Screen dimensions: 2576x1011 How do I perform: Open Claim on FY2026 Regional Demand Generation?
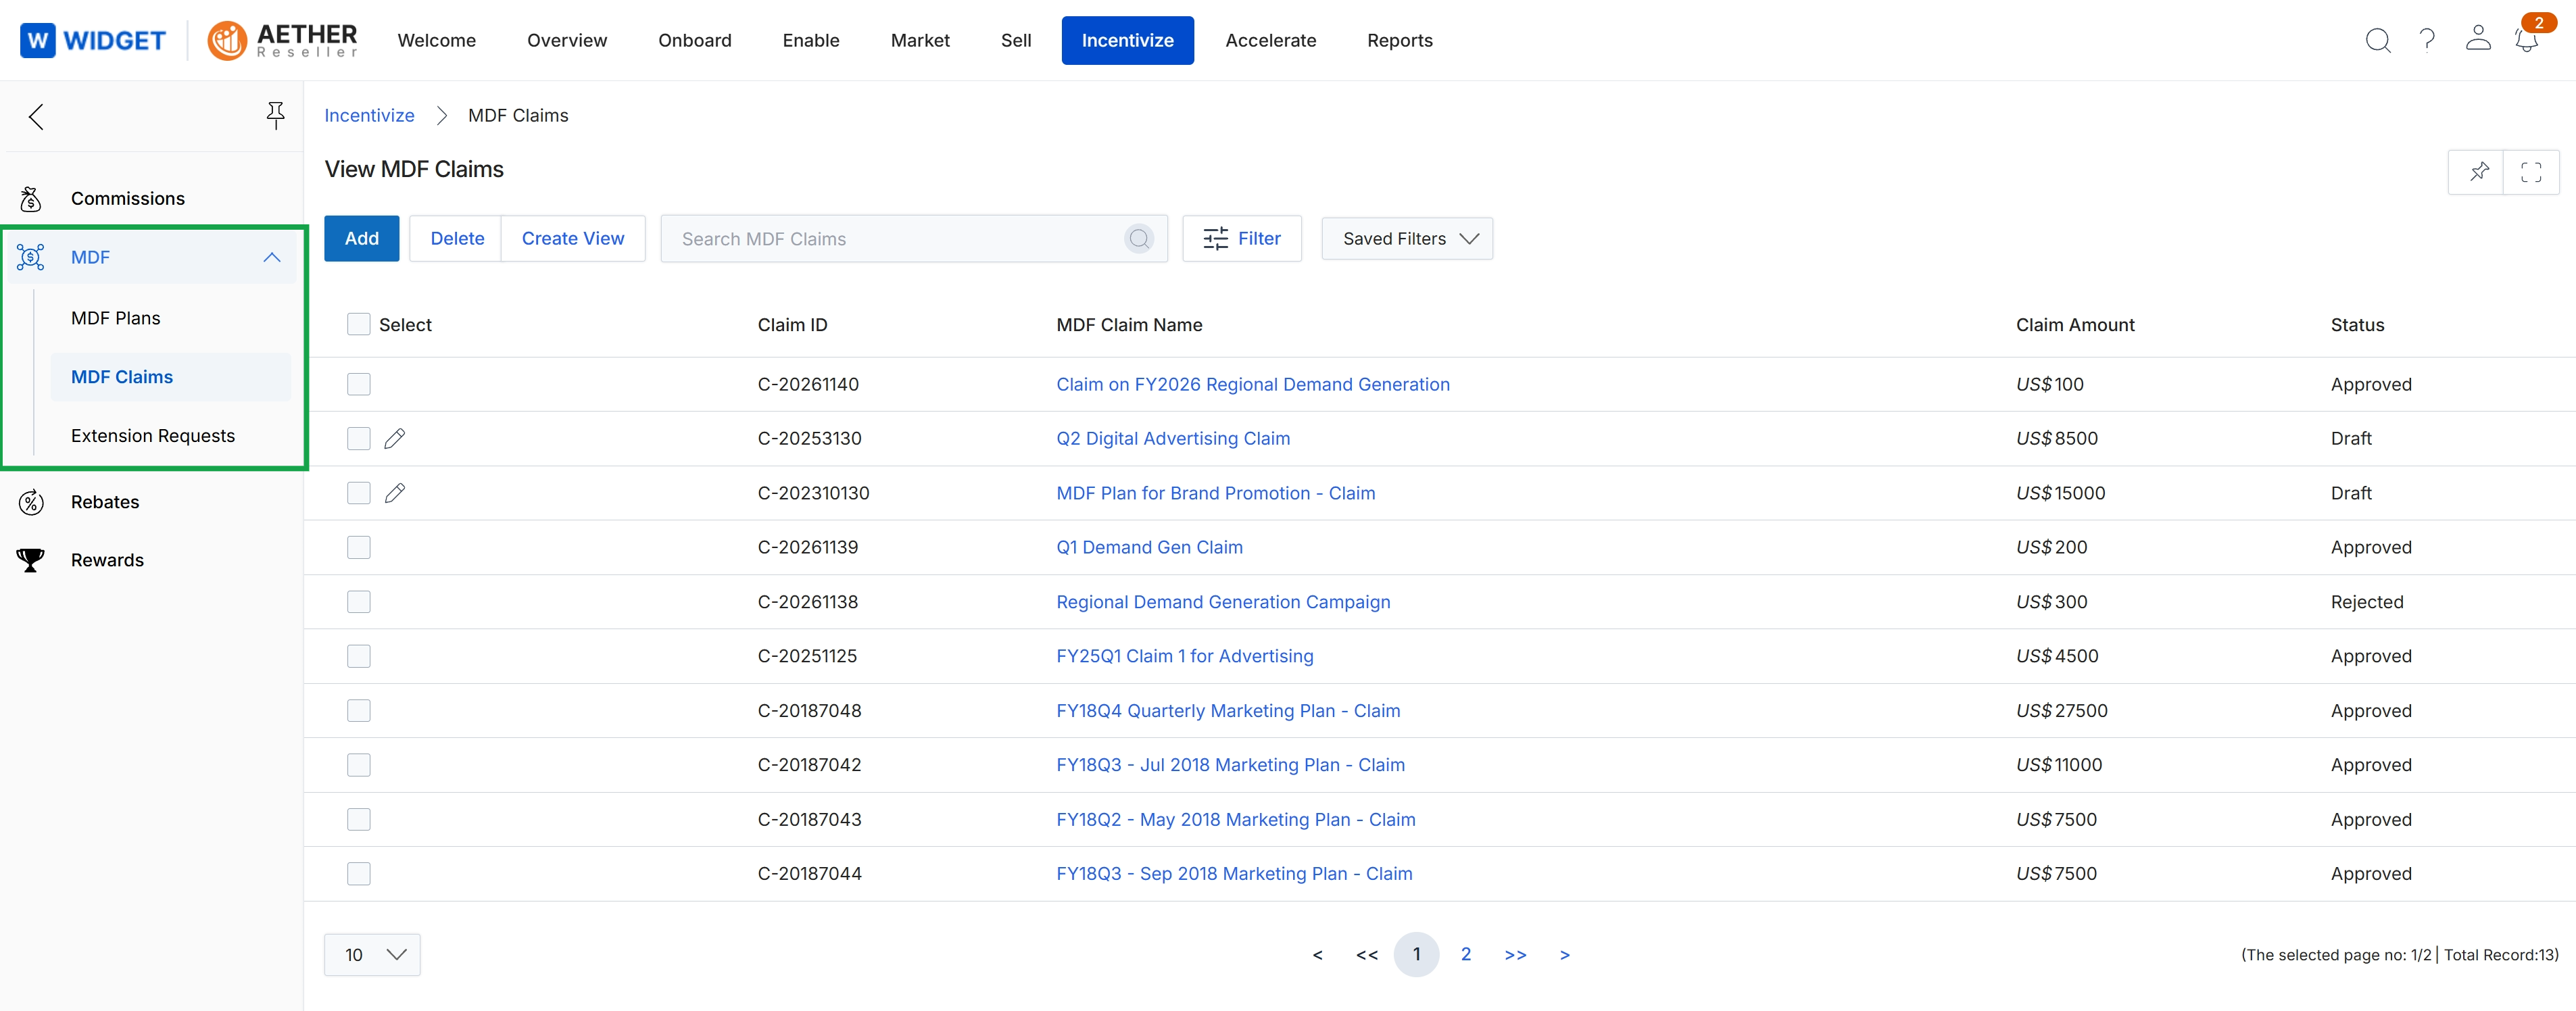click(1253, 384)
